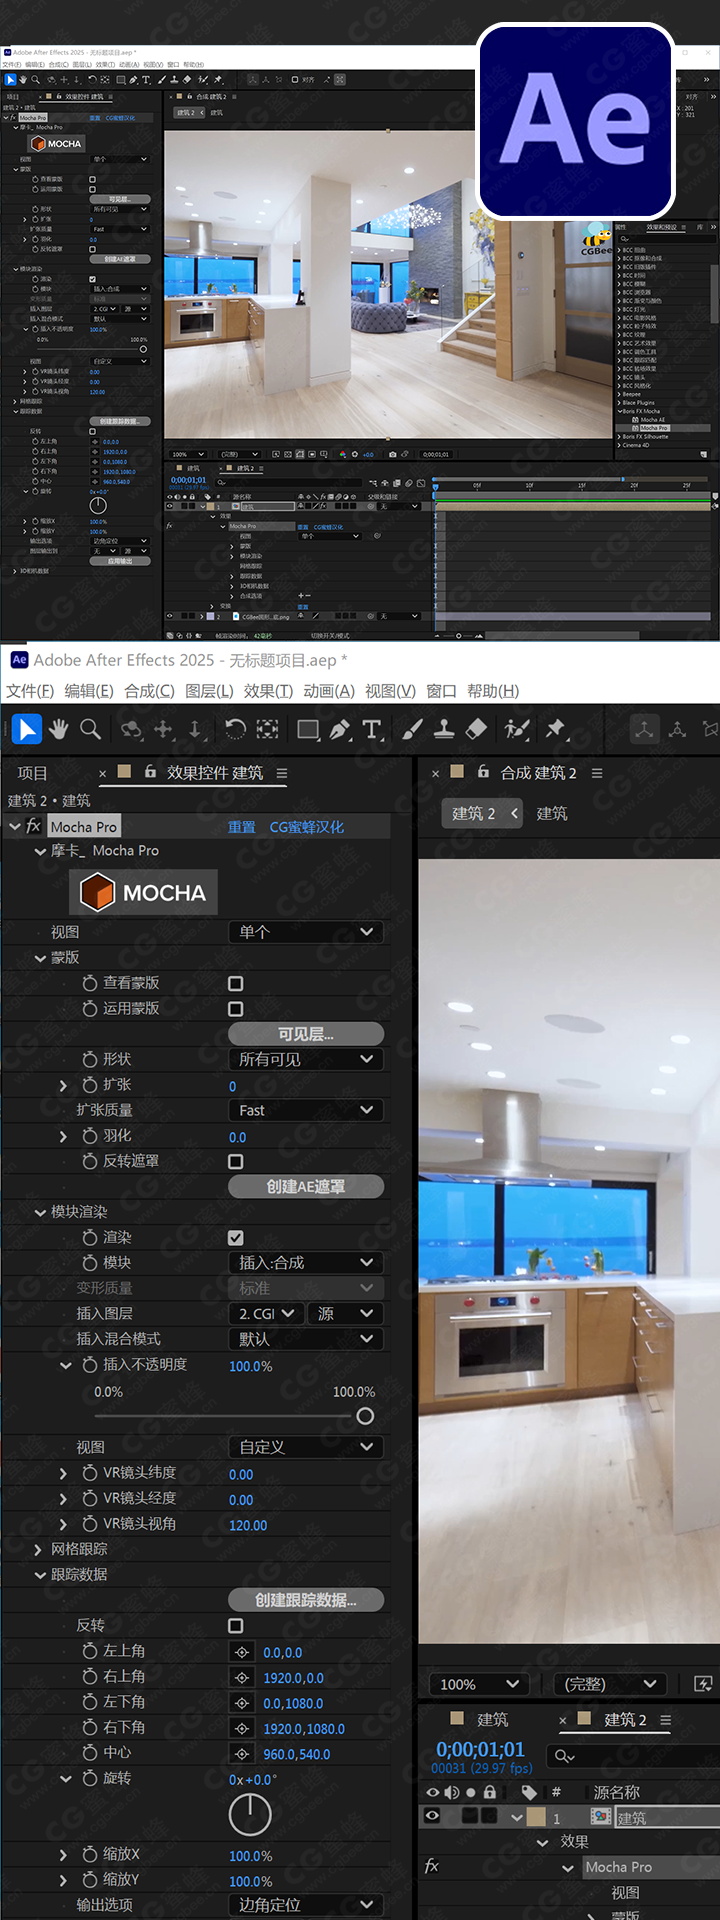Switch to World Axis mode in enlarged toolbar
This screenshot has height=1920, width=720.
(x=677, y=730)
